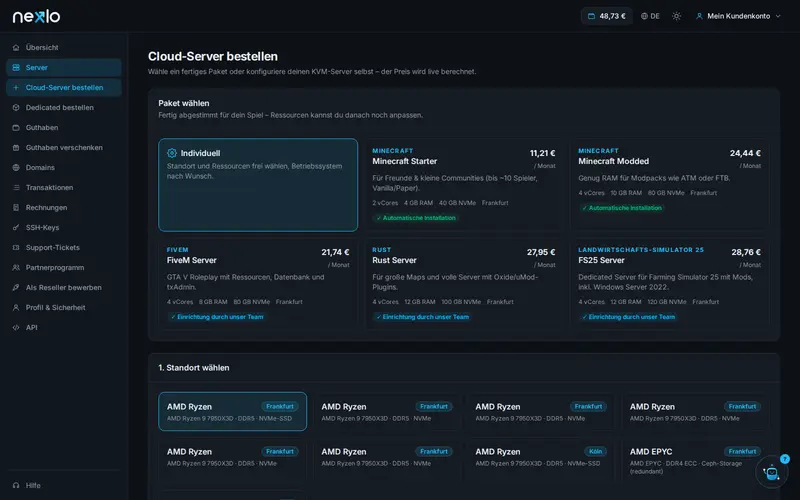
Task: Open Partnerprogramm page
Action: [64, 267]
